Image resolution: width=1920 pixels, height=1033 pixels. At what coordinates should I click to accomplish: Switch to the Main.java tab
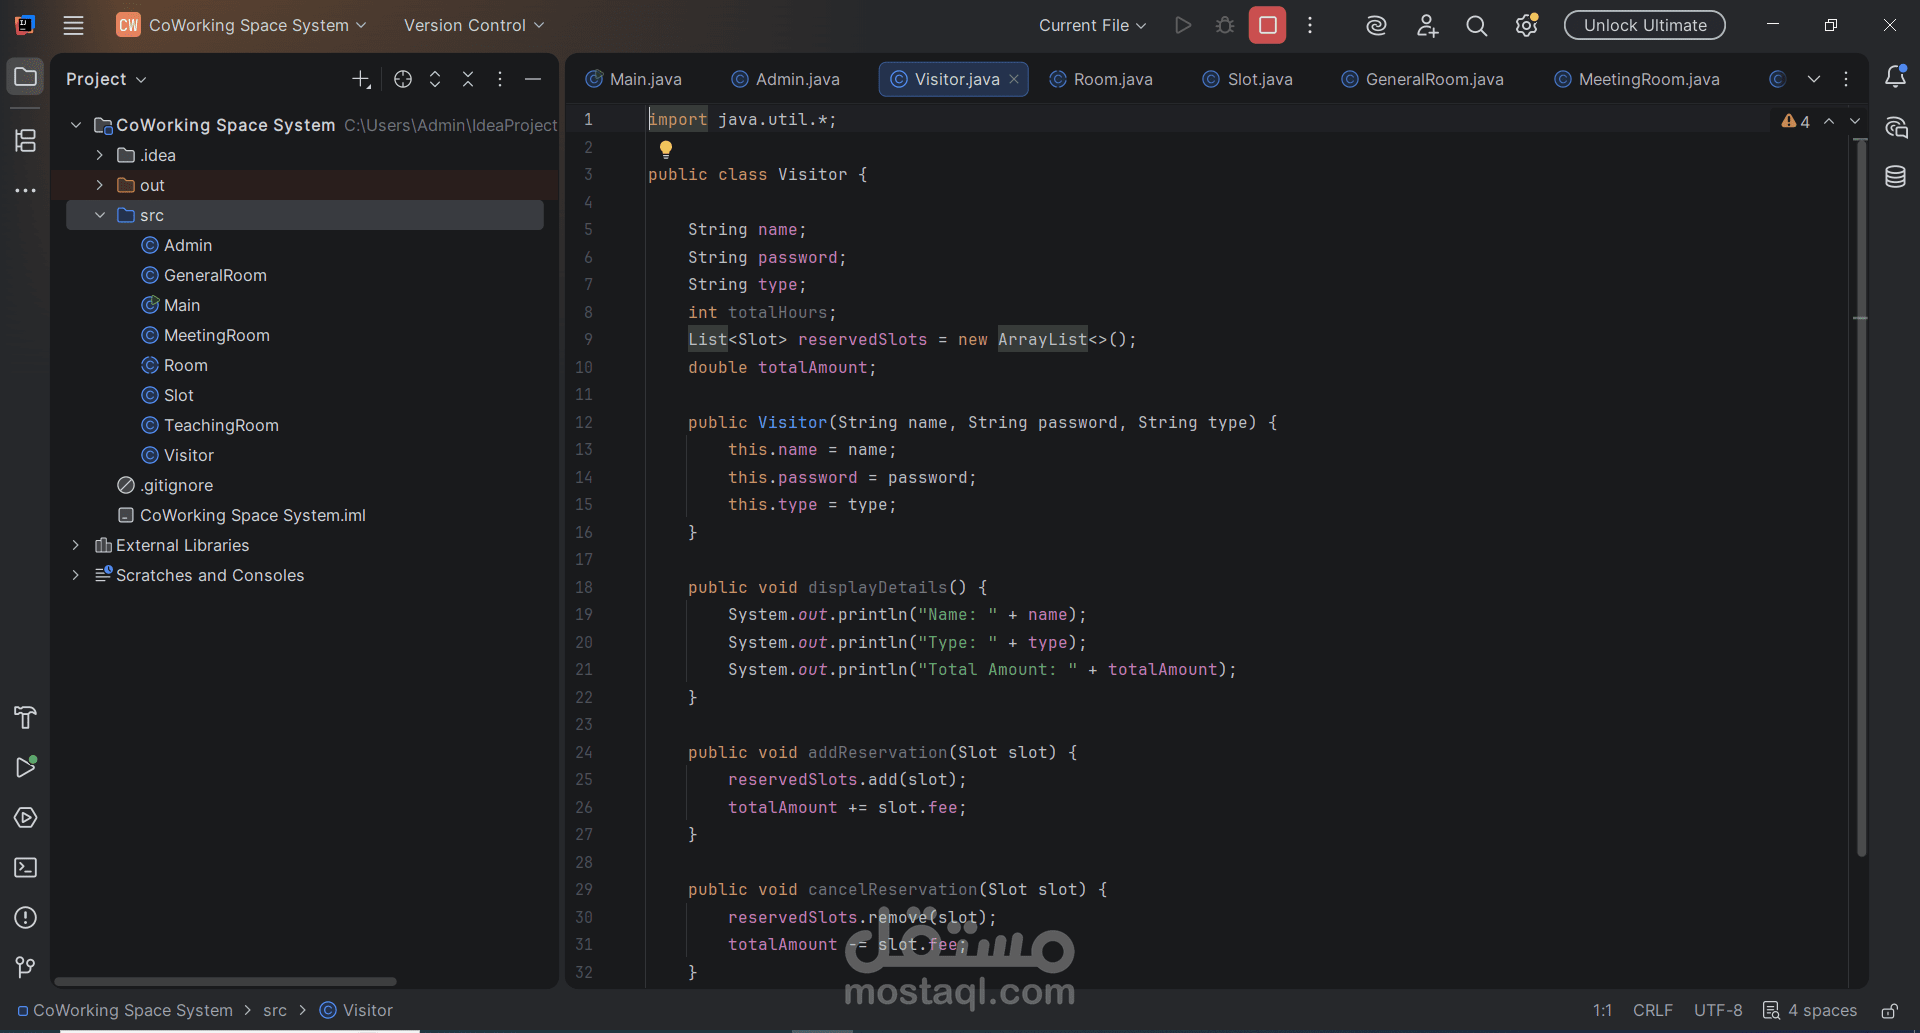coord(634,79)
